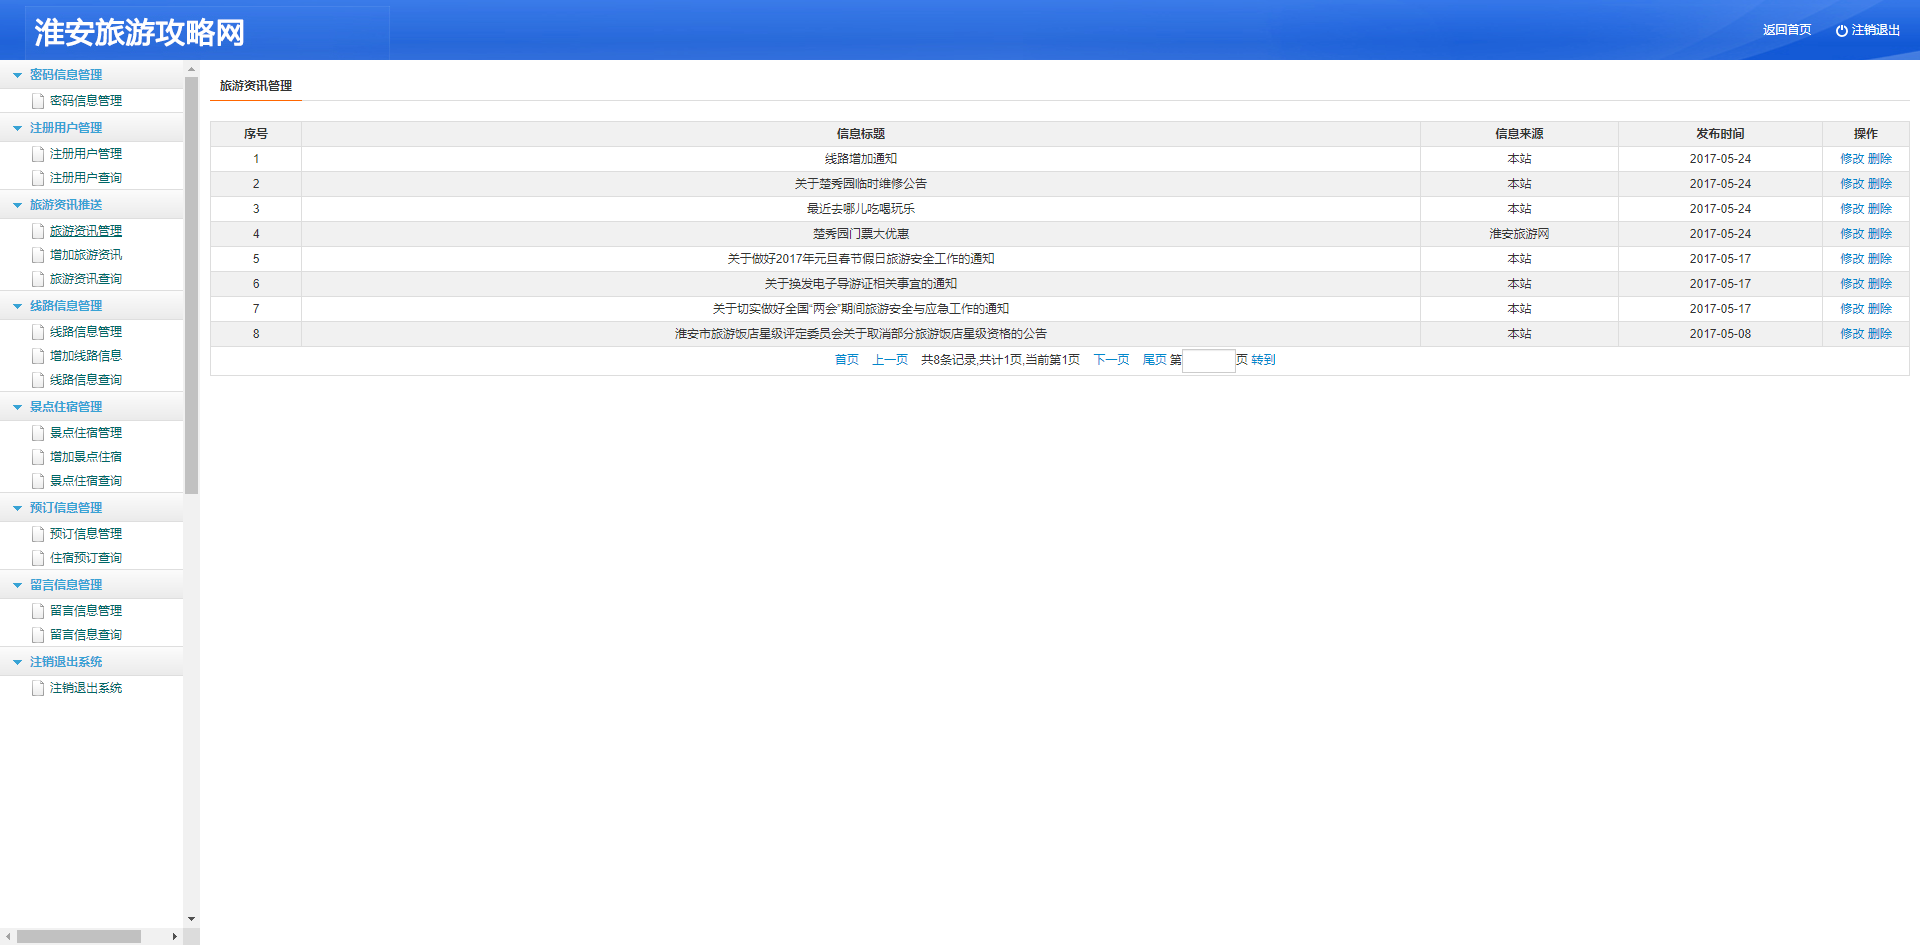Collapse the 预订信息管理 section arrow
The width and height of the screenshot is (1920, 945).
tap(17, 508)
